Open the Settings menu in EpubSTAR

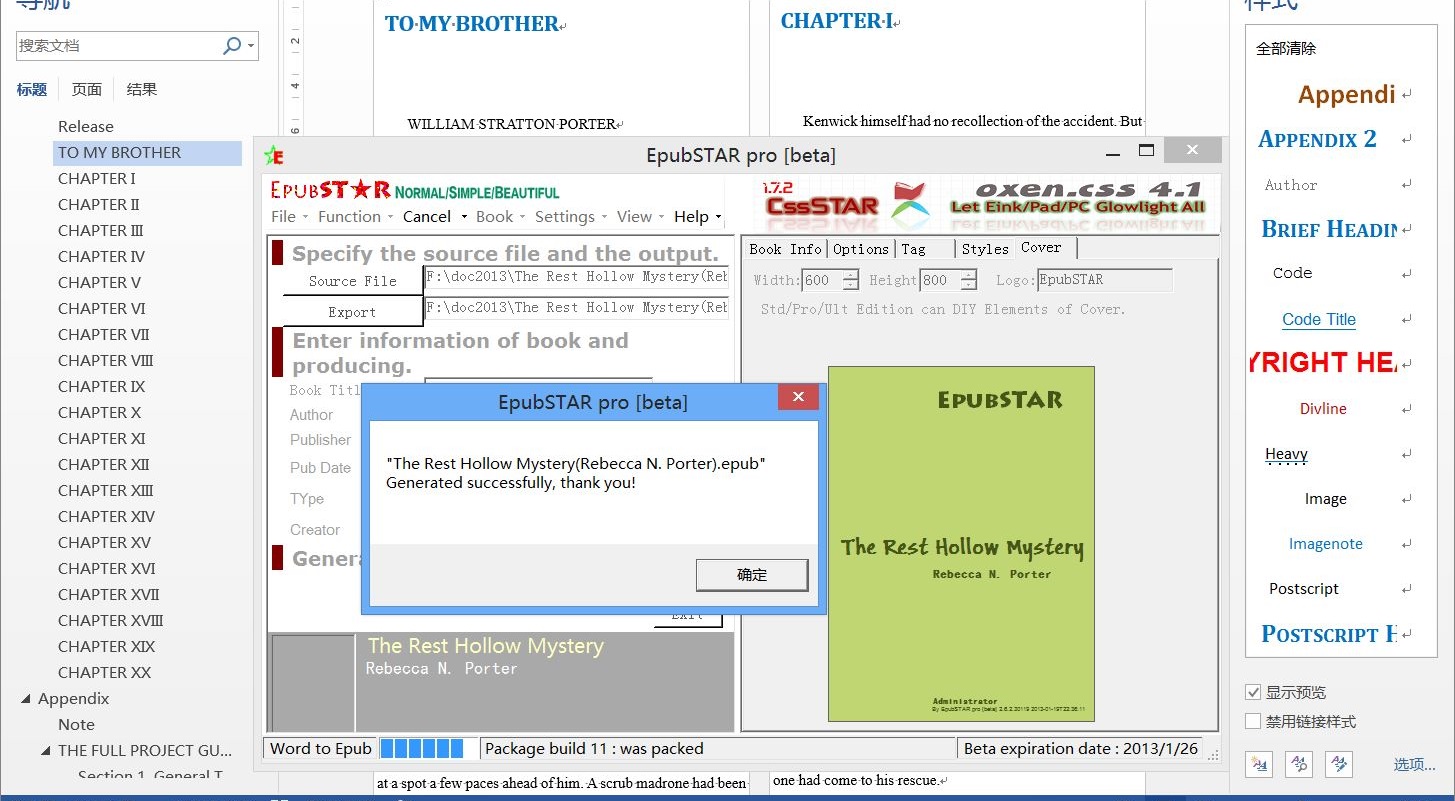pos(571,216)
